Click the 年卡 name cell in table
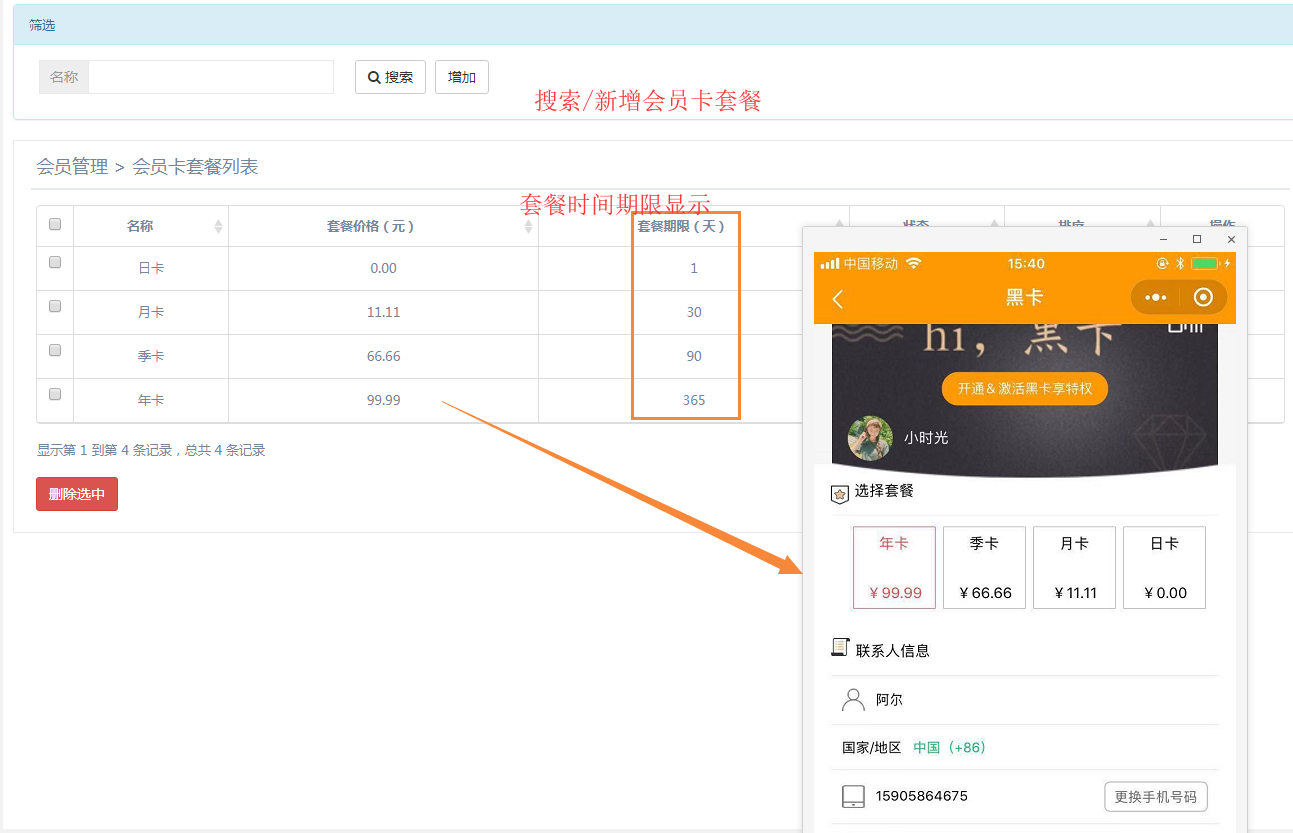This screenshot has width=1293, height=833. (151, 400)
